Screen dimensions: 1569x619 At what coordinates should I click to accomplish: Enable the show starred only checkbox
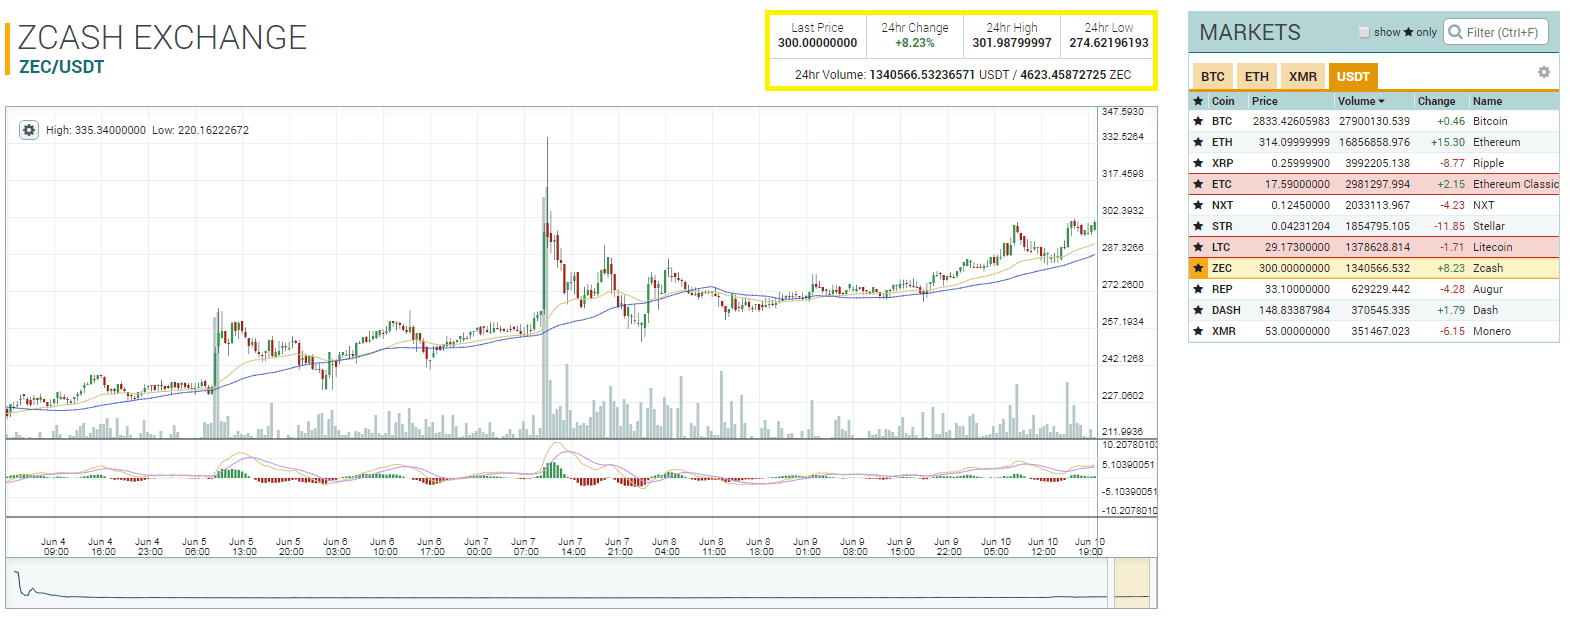coord(1363,32)
